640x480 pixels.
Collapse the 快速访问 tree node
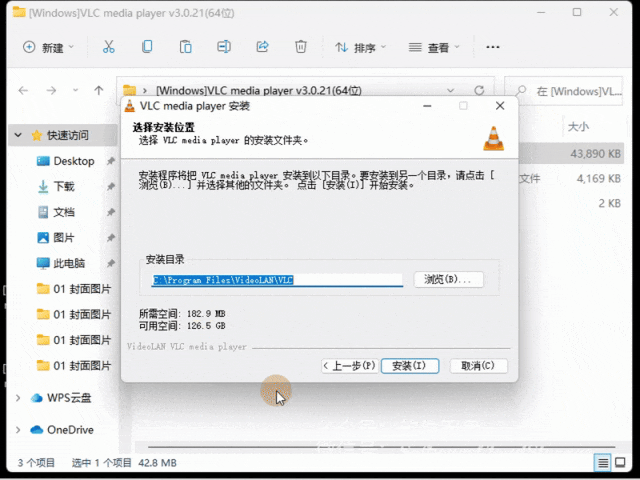click(18, 135)
